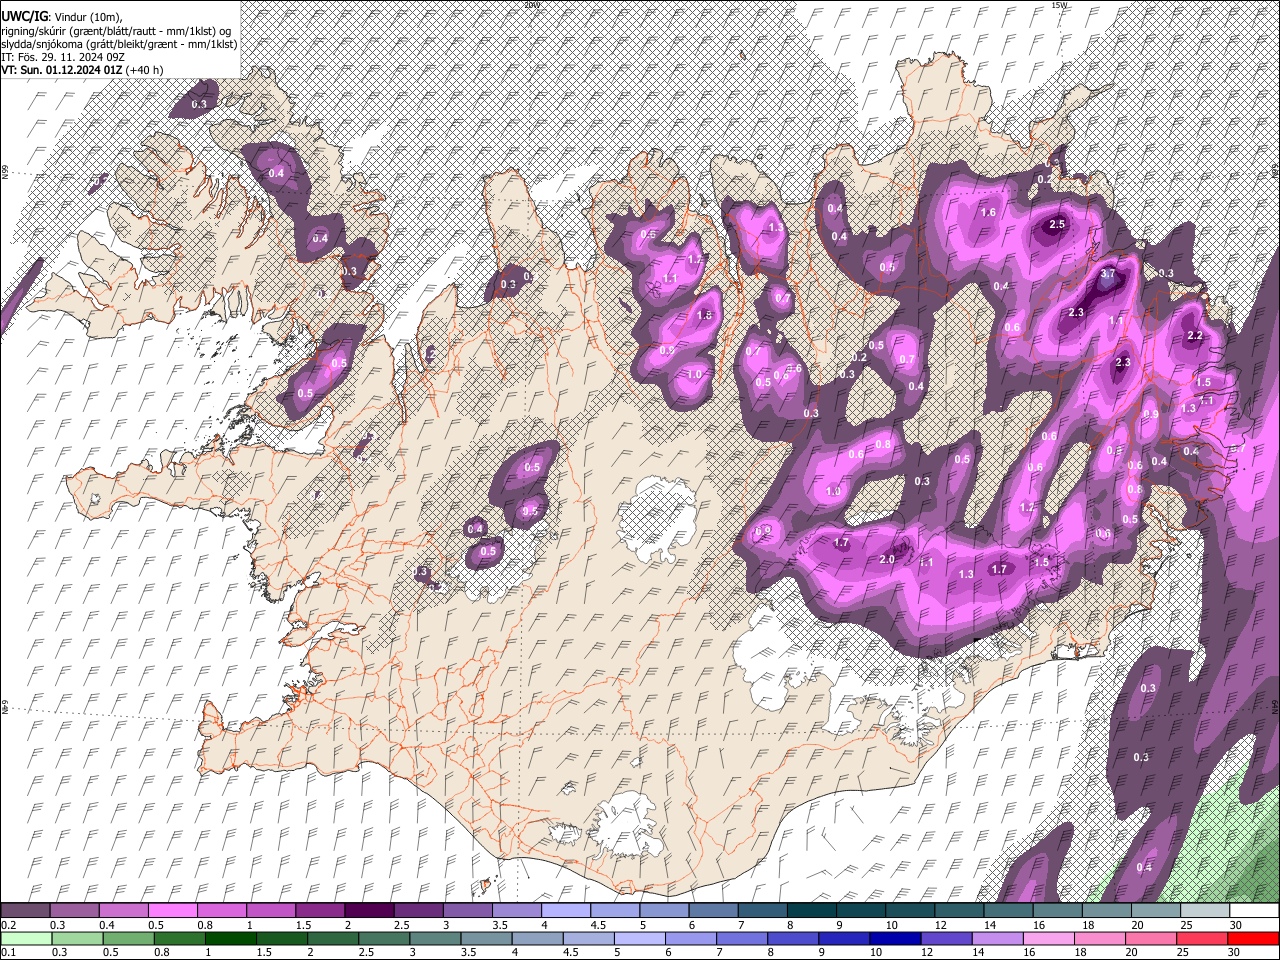The height and width of the screenshot is (960, 1280).
Task: Select the bright red rain swatch starting at 30
Action: [1253, 938]
